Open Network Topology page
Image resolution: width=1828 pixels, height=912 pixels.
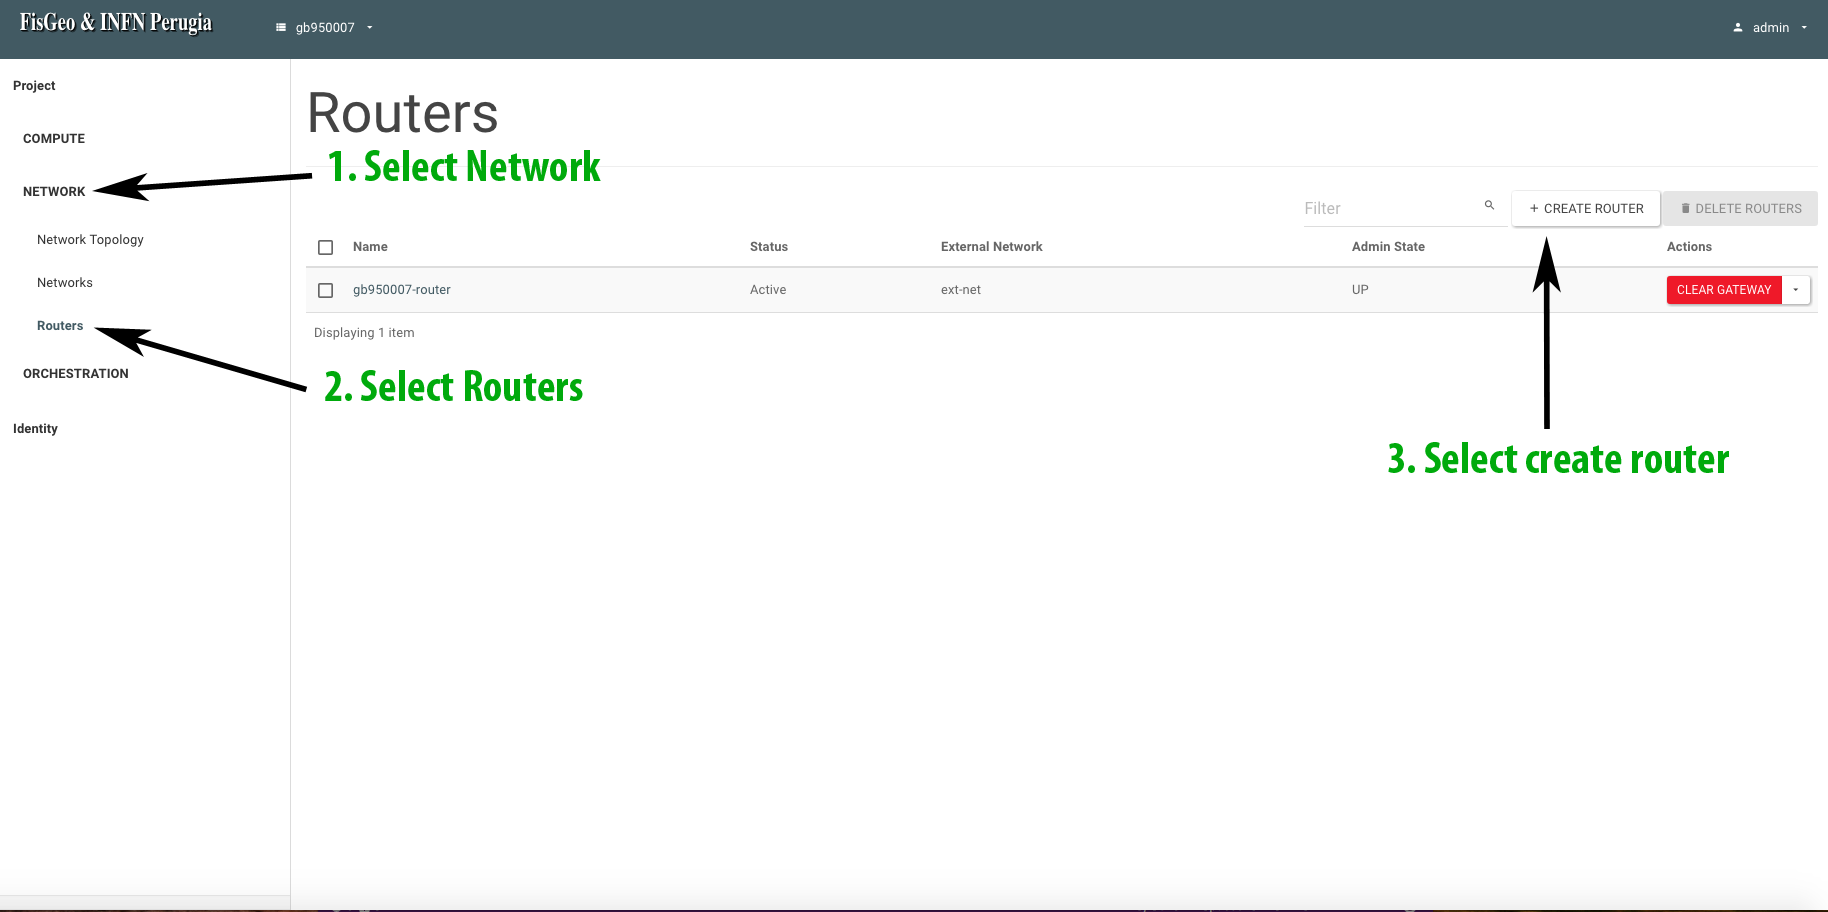(x=90, y=240)
